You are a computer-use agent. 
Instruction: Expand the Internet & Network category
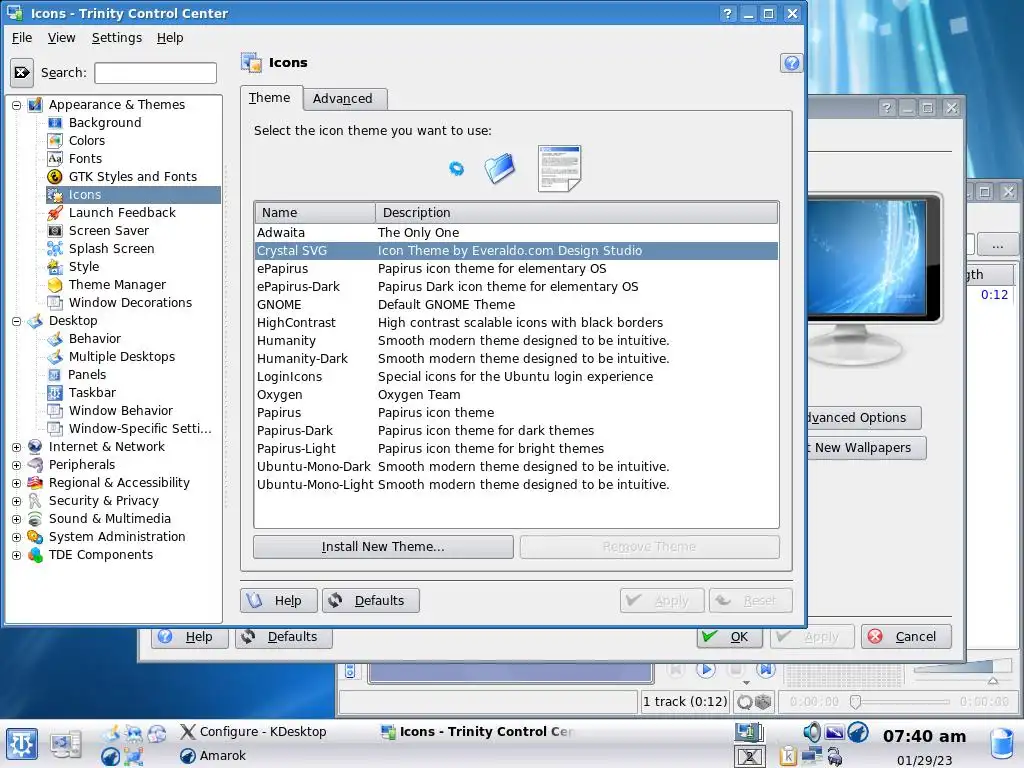(x=16, y=447)
